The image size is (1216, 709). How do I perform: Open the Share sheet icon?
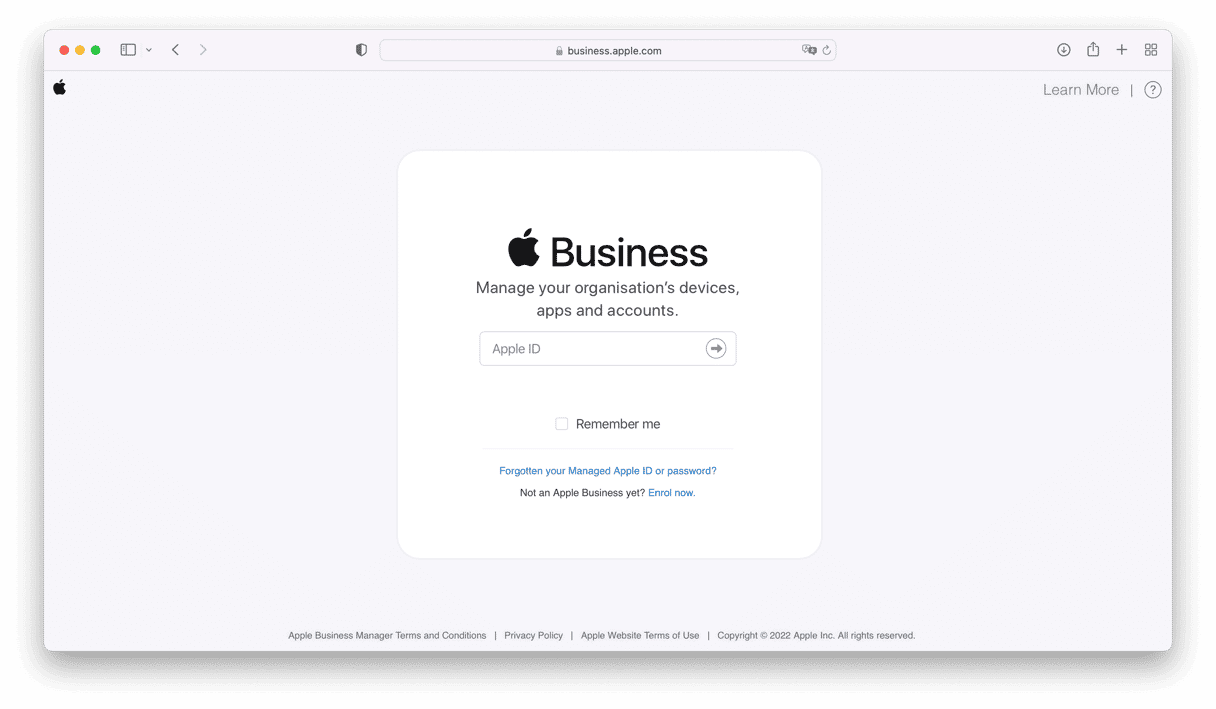tap(1093, 49)
